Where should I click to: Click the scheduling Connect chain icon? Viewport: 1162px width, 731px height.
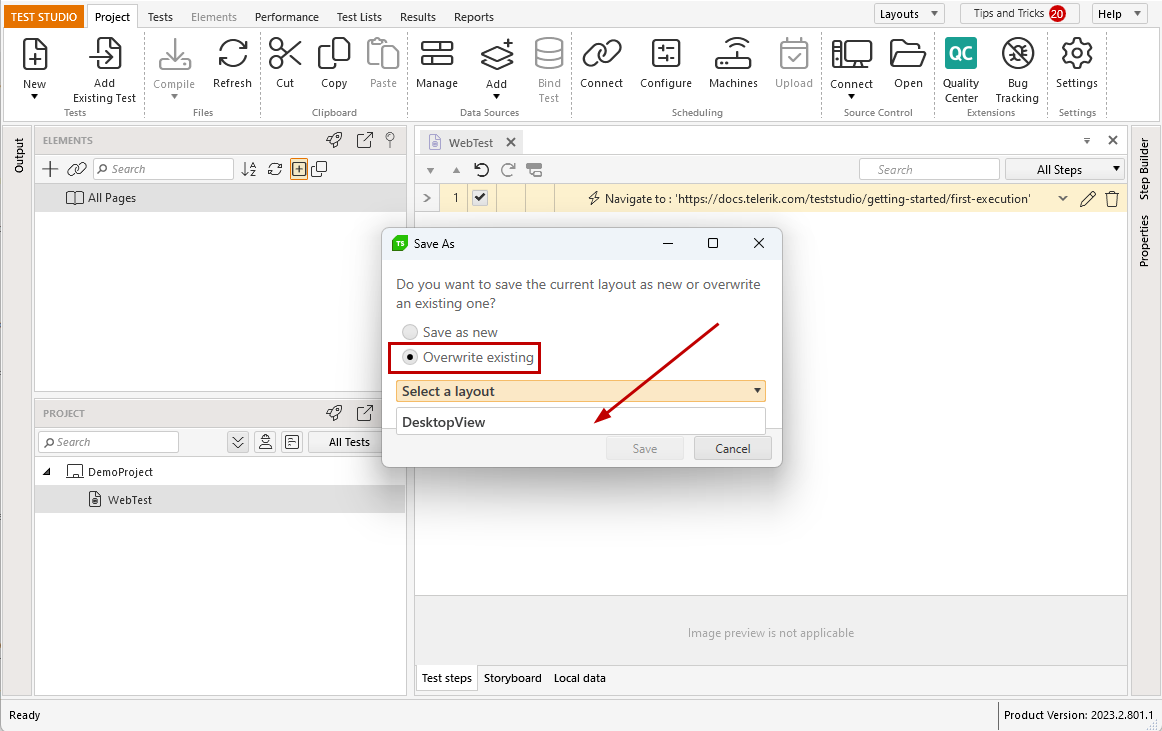click(602, 54)
